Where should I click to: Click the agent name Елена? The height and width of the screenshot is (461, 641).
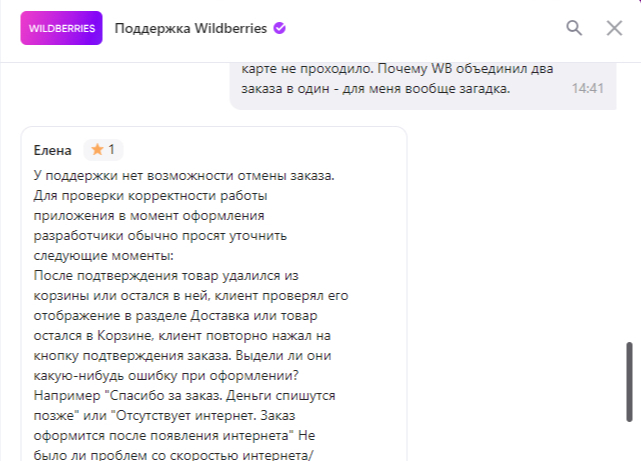pyautogui.click(x=52, y=150)
